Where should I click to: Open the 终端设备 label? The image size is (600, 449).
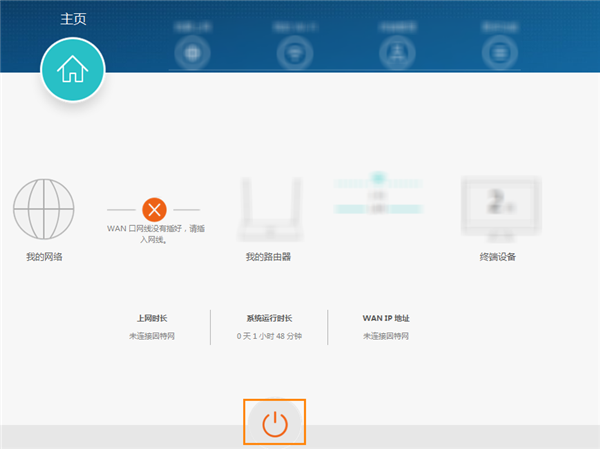coord(497,256)
